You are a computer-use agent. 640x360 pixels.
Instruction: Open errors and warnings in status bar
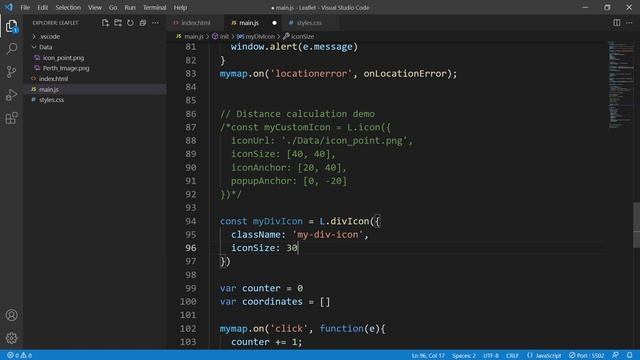[19, 356]
